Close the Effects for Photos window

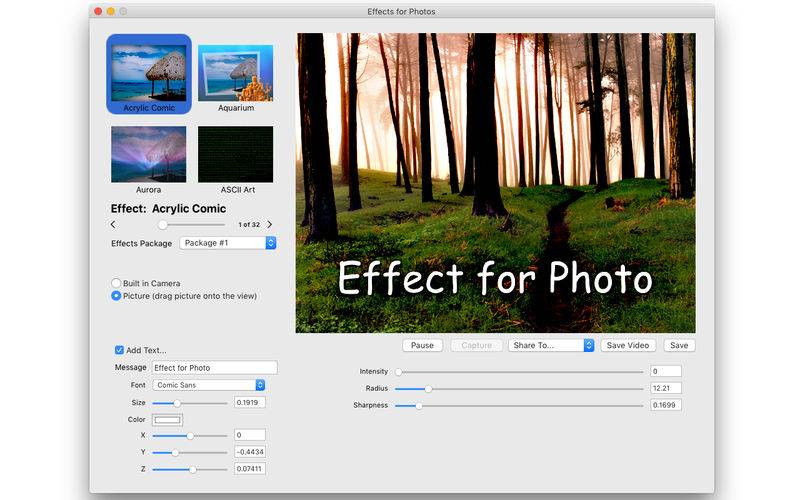pyautogui.click(x=98, y=11)
